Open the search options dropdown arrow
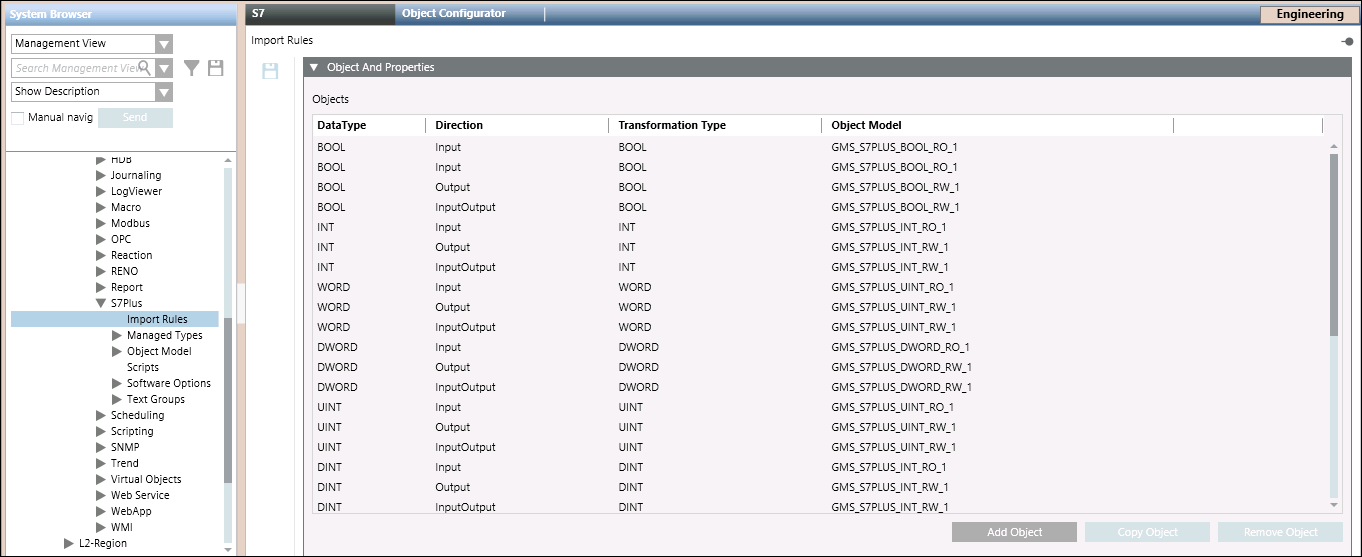 (164, 68)
